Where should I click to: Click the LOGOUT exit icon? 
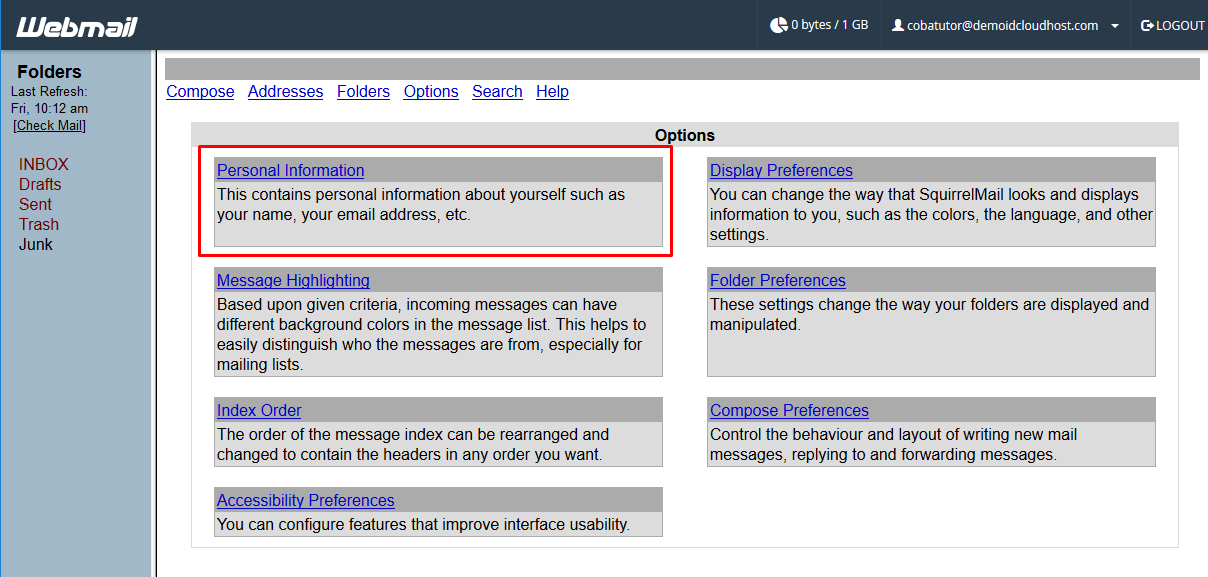point(1146,25)
